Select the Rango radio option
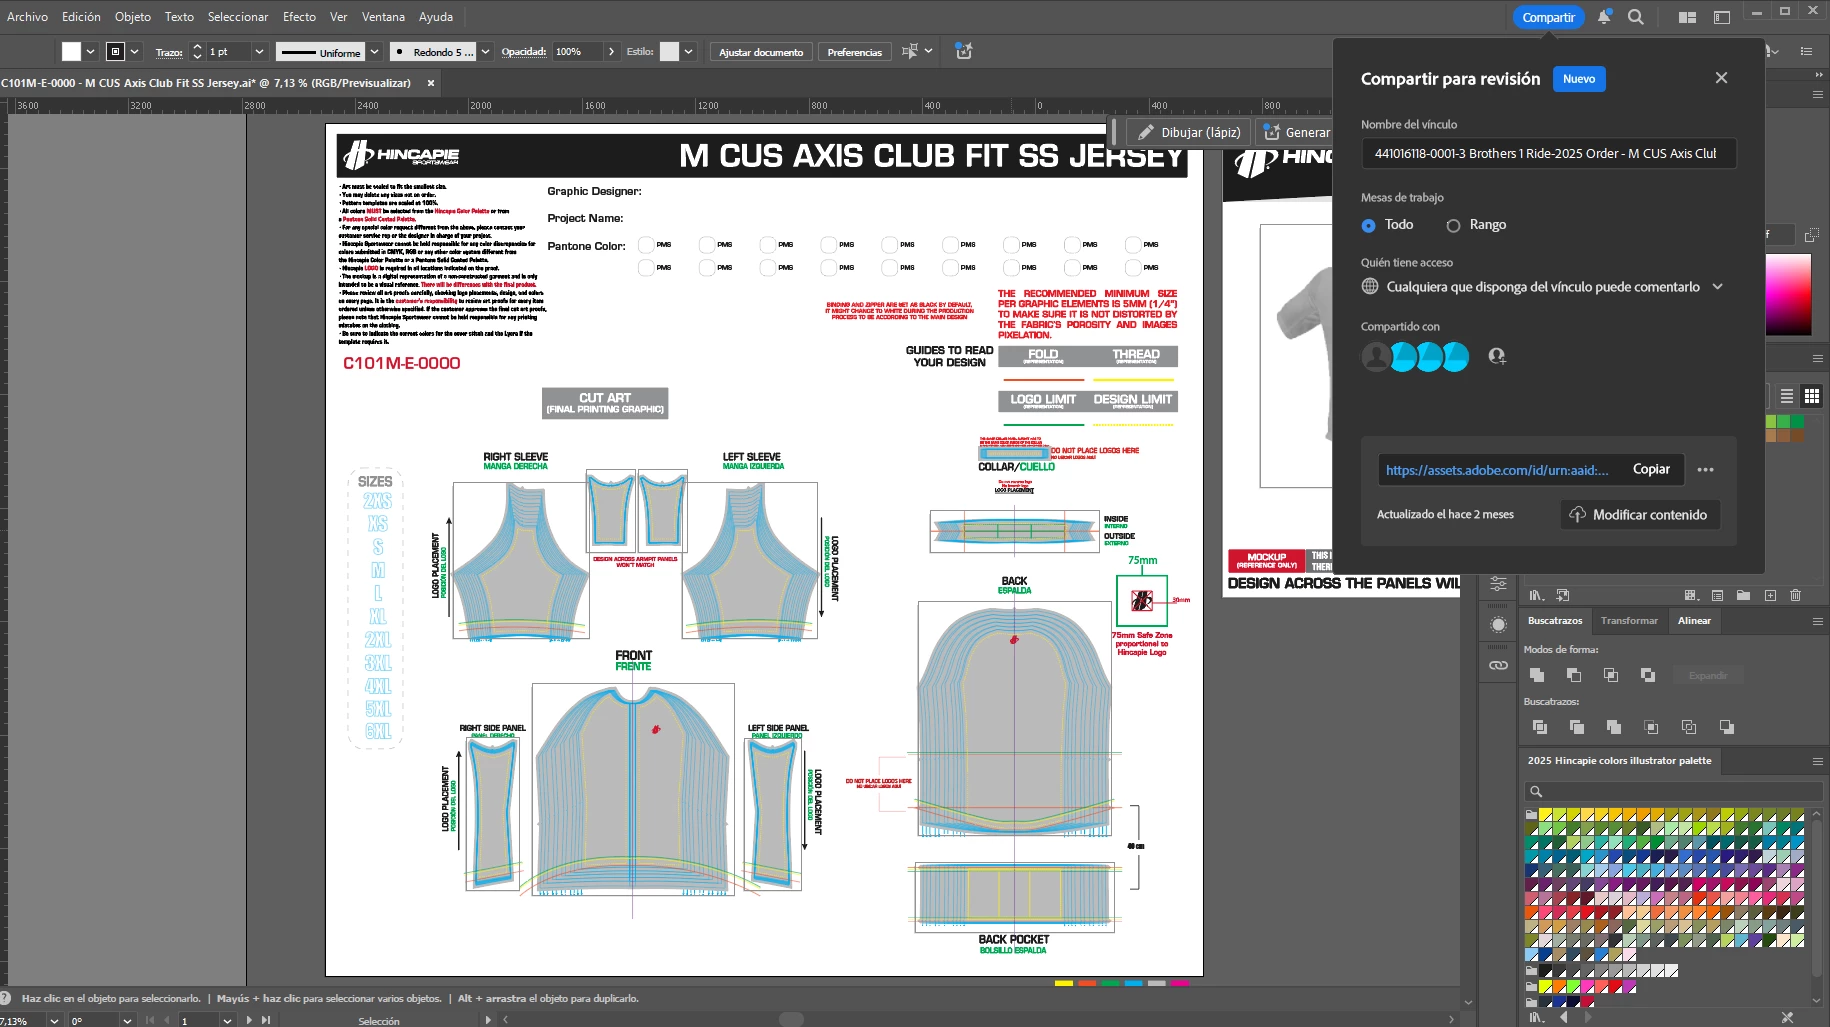The image size is (1830, 1027). click(1453, 226)
